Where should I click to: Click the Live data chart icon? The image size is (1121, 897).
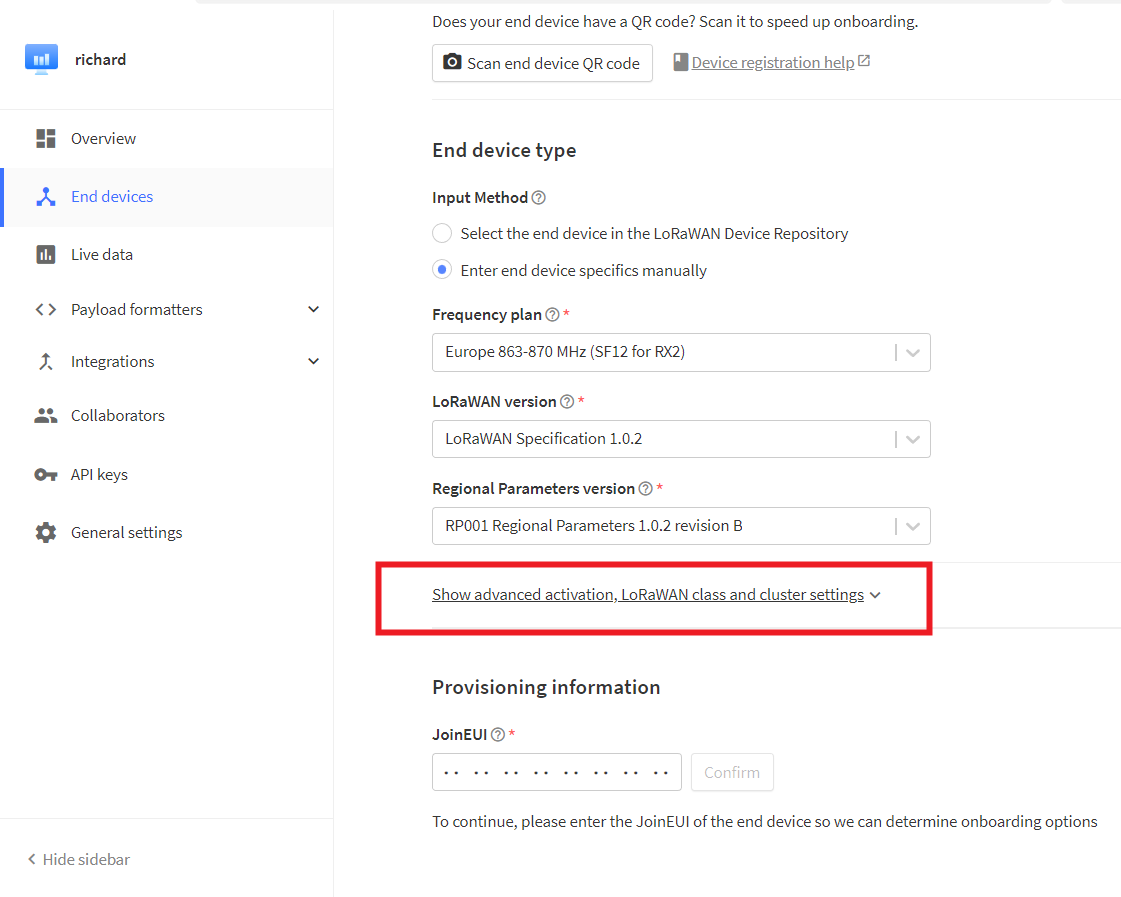(x=46, y=255)
